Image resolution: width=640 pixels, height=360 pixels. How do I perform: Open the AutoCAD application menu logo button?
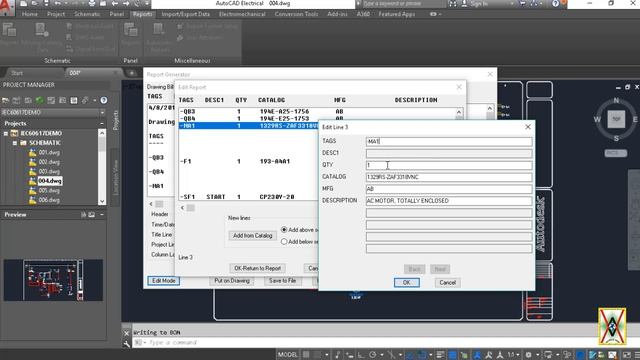pos(7,7)
